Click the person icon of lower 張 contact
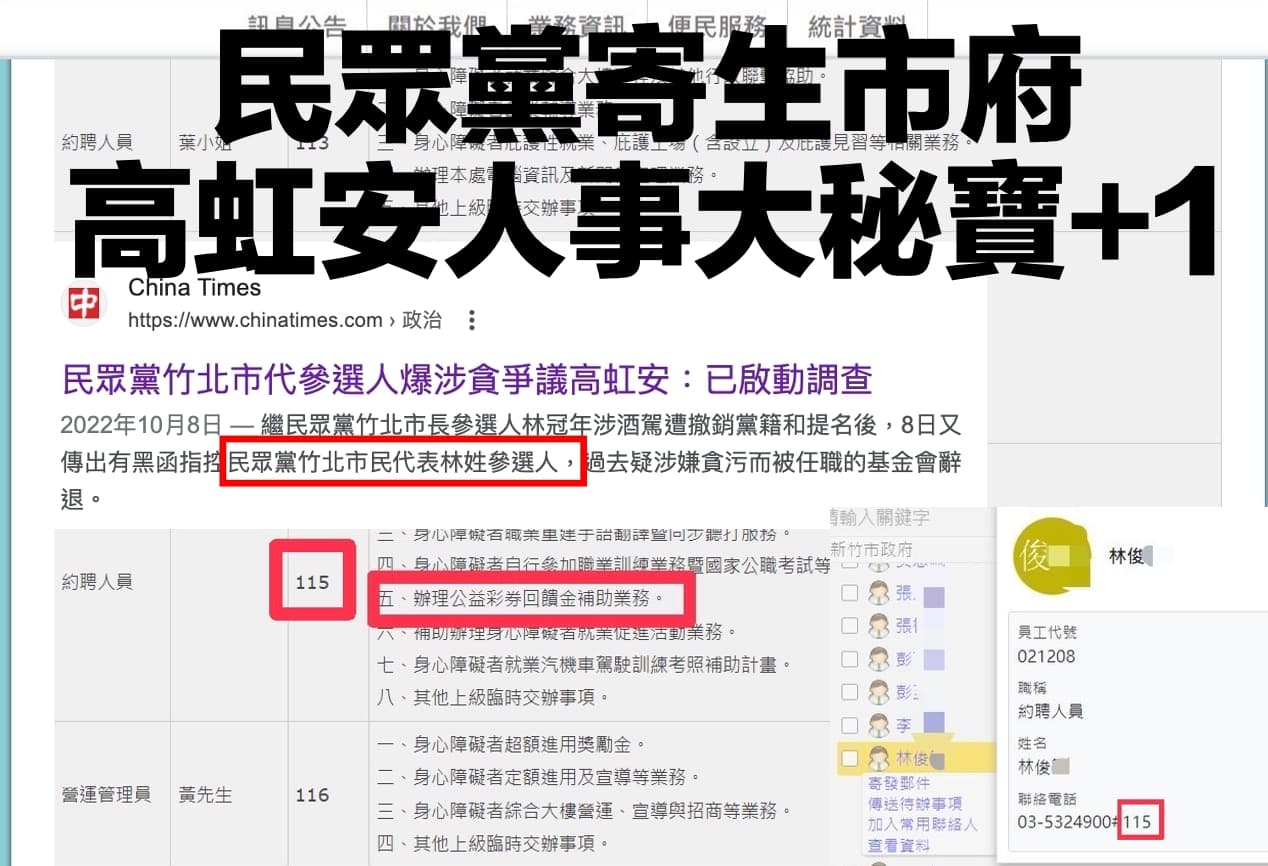 point(879,626)
